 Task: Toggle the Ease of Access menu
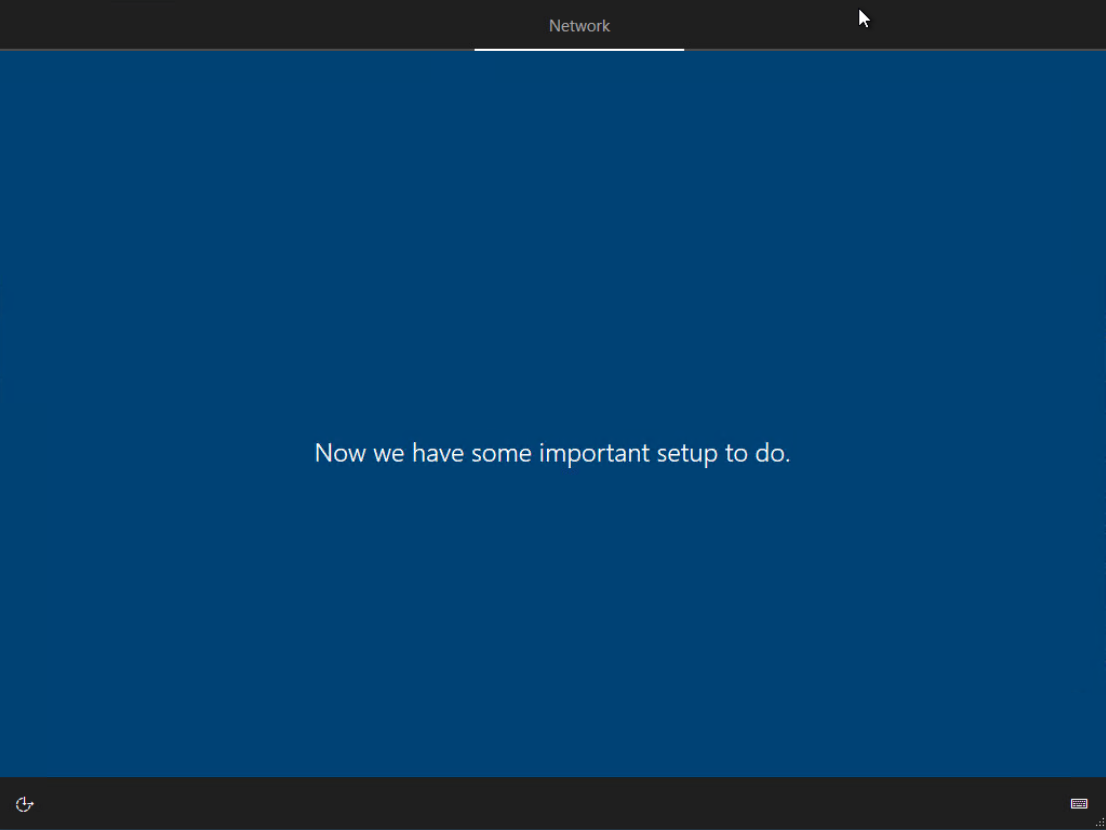pos(25,804)
